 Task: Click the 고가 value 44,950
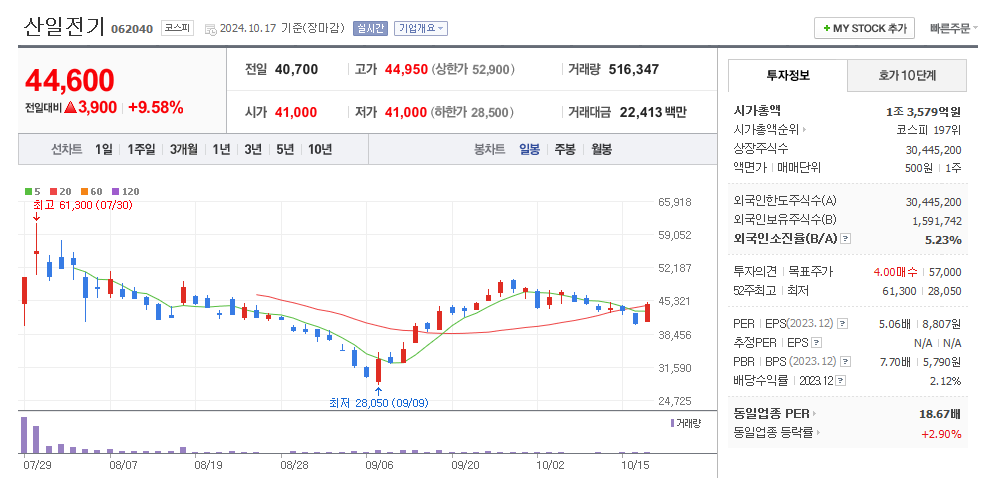point(406,70)
